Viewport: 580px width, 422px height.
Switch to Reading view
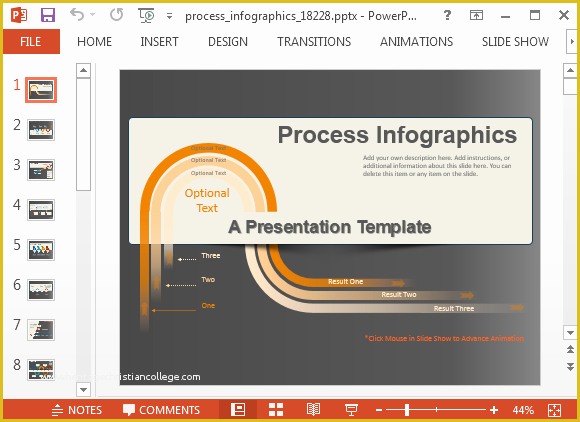tap(313, 410)
